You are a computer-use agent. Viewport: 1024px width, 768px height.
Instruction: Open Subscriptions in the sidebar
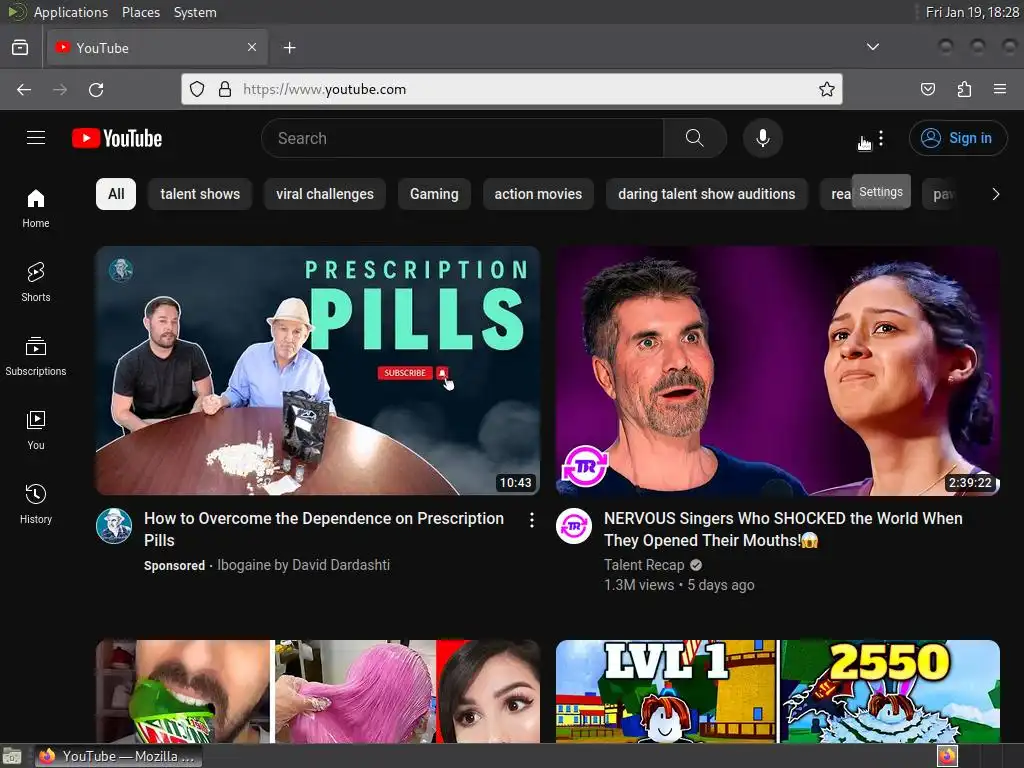coord(35,356)
